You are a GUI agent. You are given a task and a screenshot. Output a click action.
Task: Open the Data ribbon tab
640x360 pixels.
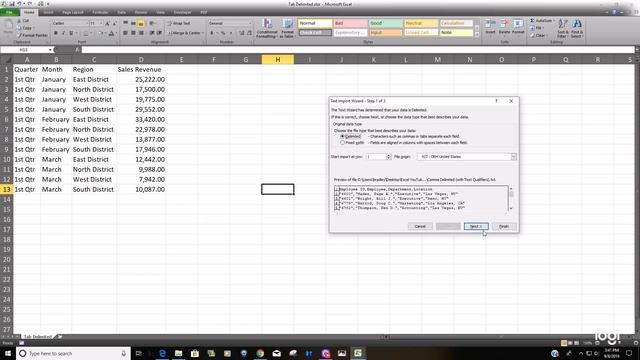pos(121,12)
